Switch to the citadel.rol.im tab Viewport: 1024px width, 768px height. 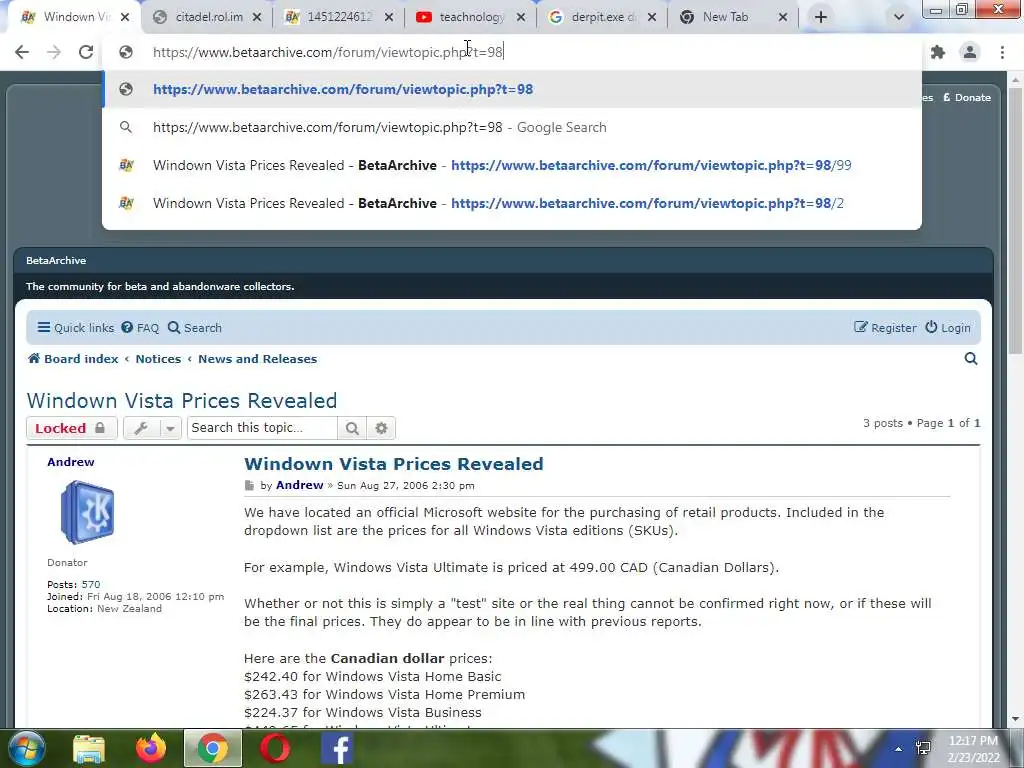(x=206, y=17)
